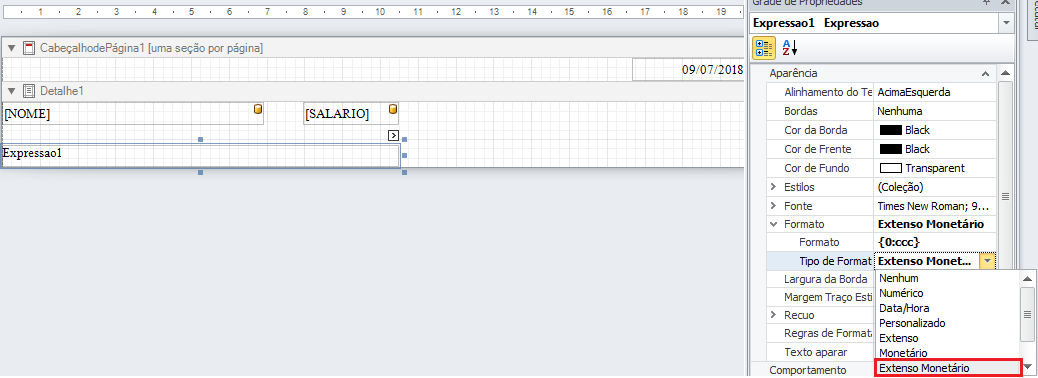
Task: Click the Cor de Fundo transparent swatch
Action: click(890, 168)
